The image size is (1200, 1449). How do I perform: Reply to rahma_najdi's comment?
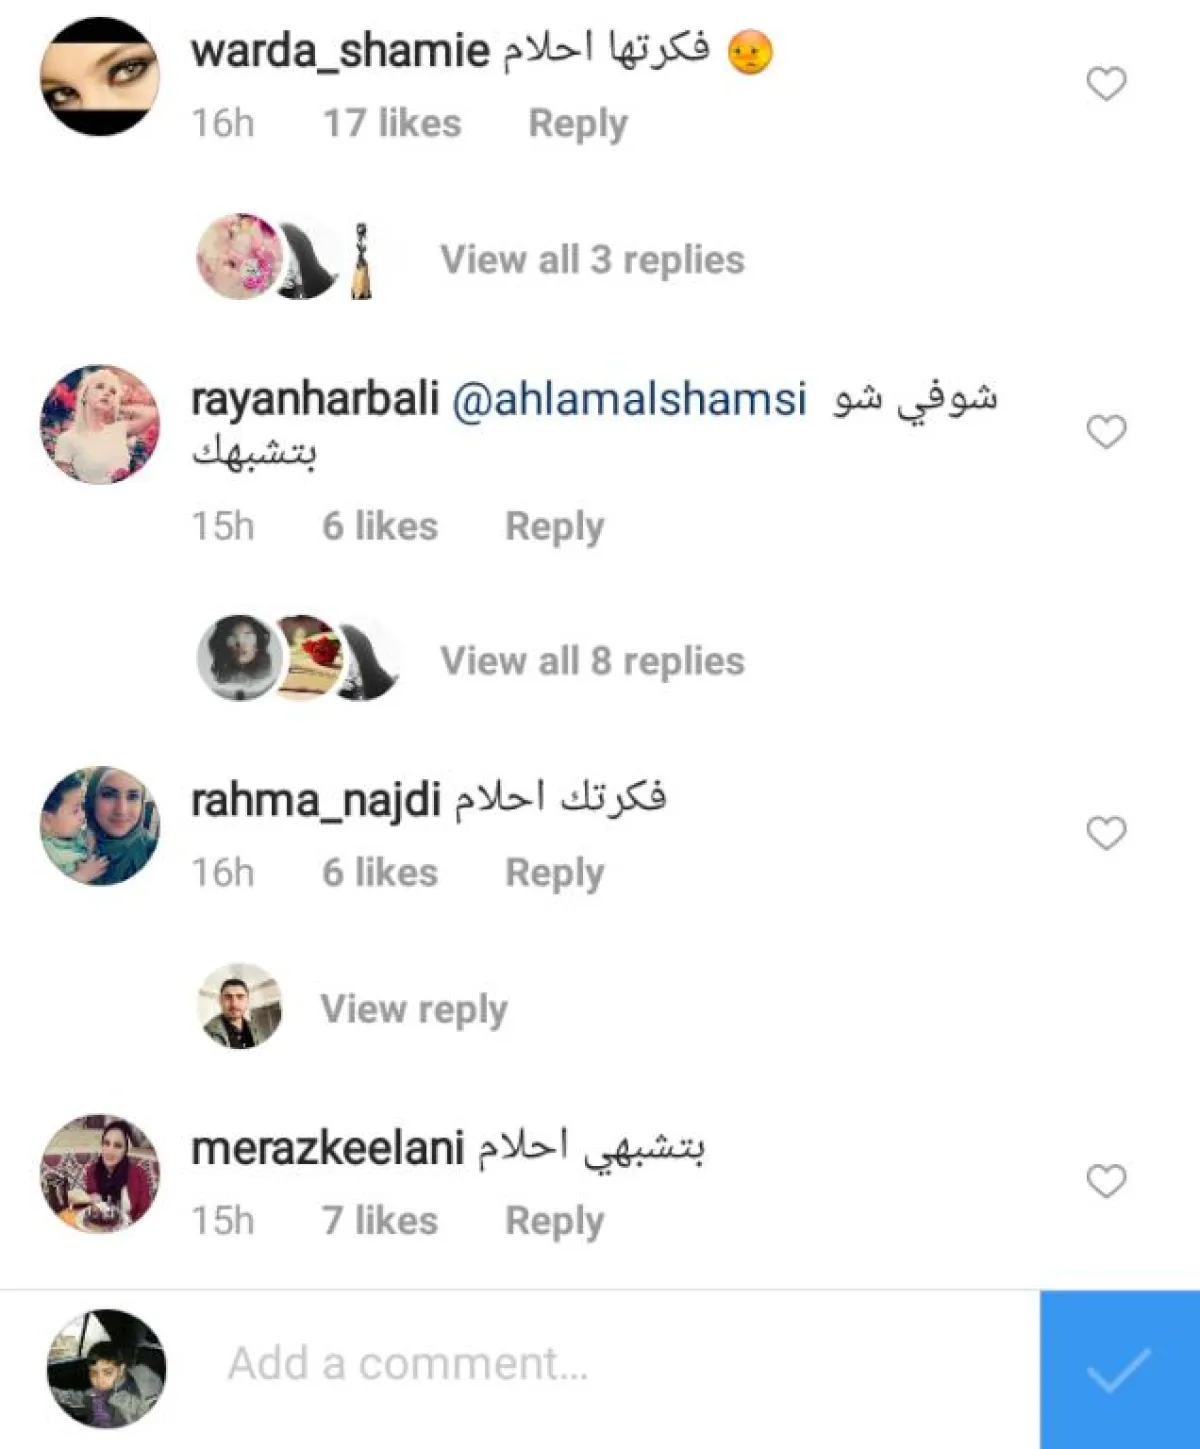tap(555, 873)
